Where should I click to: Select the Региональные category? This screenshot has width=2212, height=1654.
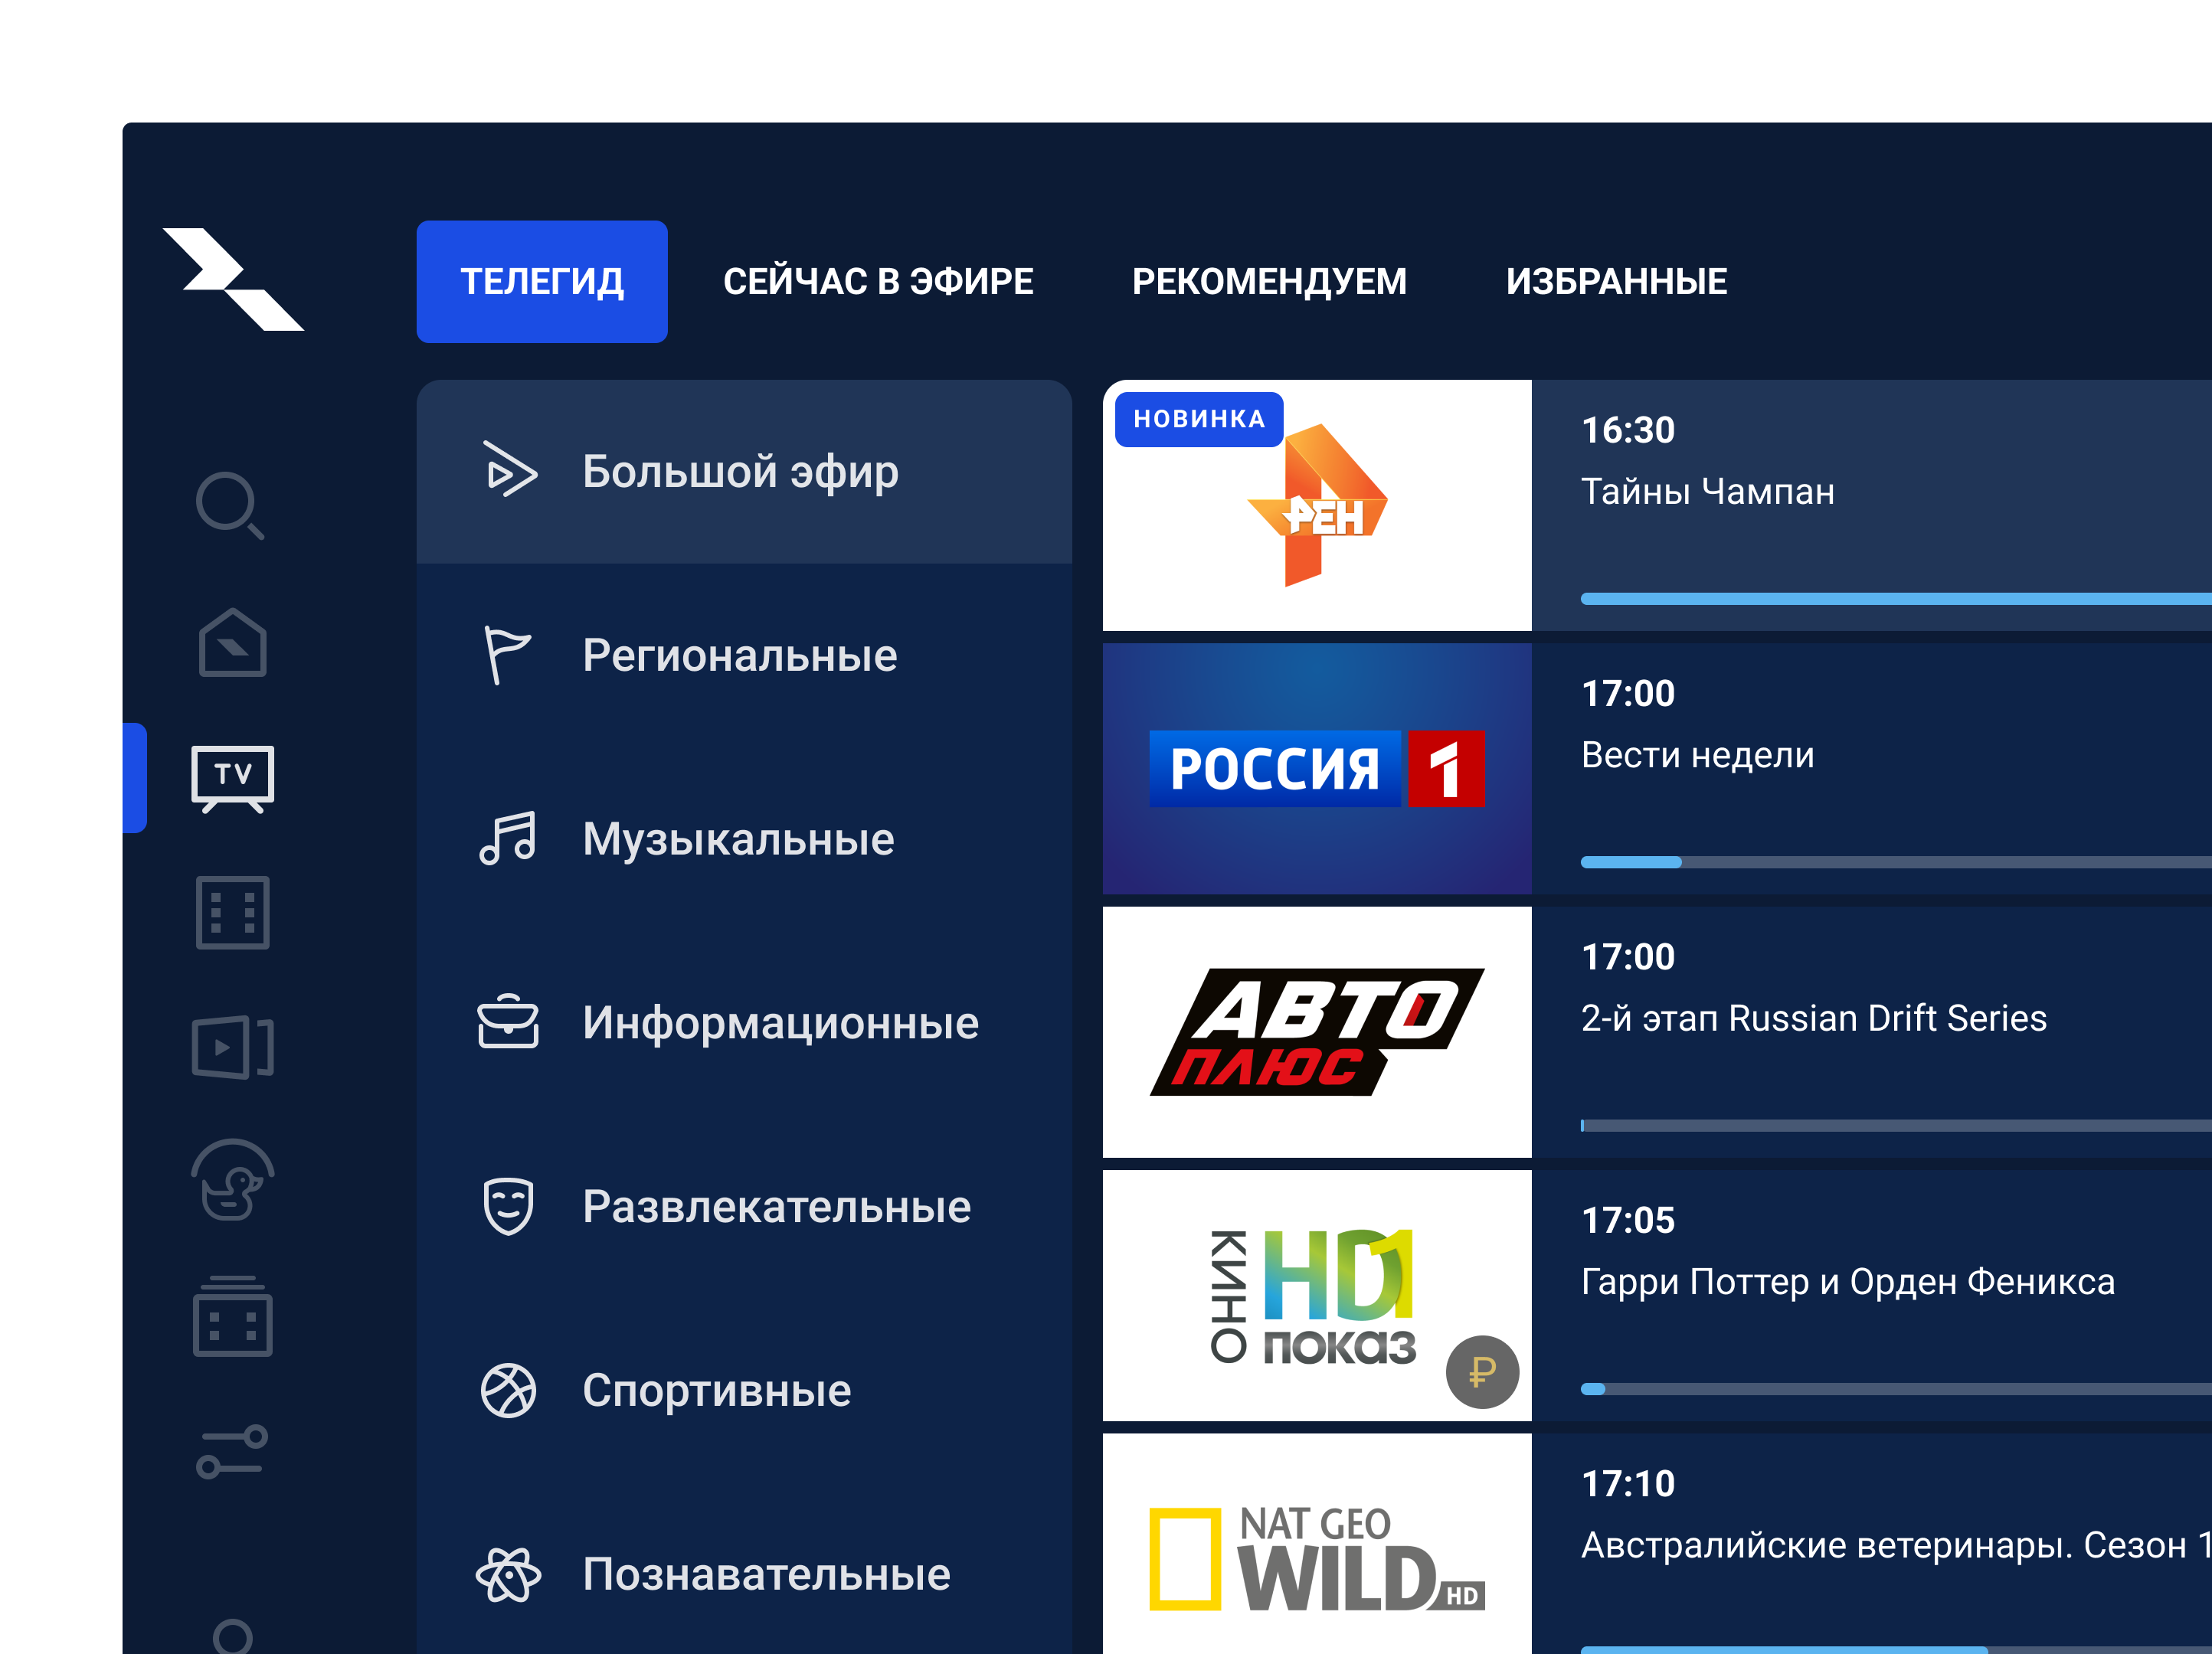[x=744, y=655]
